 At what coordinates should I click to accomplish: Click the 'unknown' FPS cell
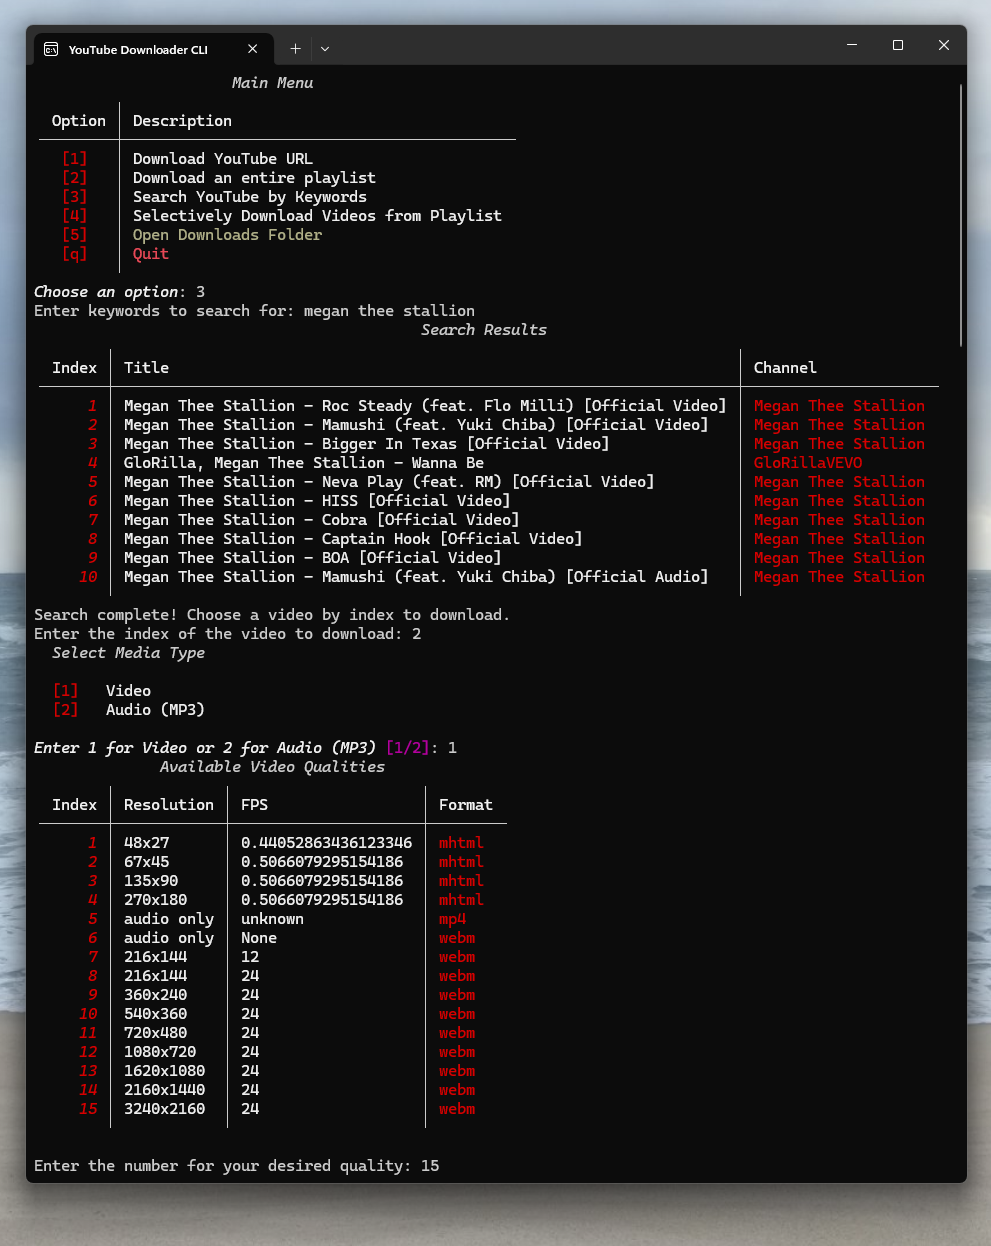click(x=272, y=919)
